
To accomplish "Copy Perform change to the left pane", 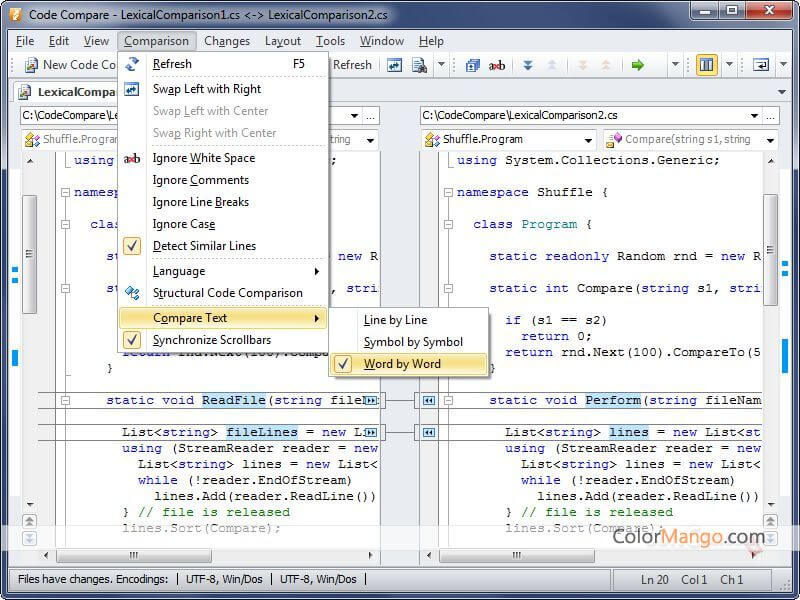I will point(429,401).
